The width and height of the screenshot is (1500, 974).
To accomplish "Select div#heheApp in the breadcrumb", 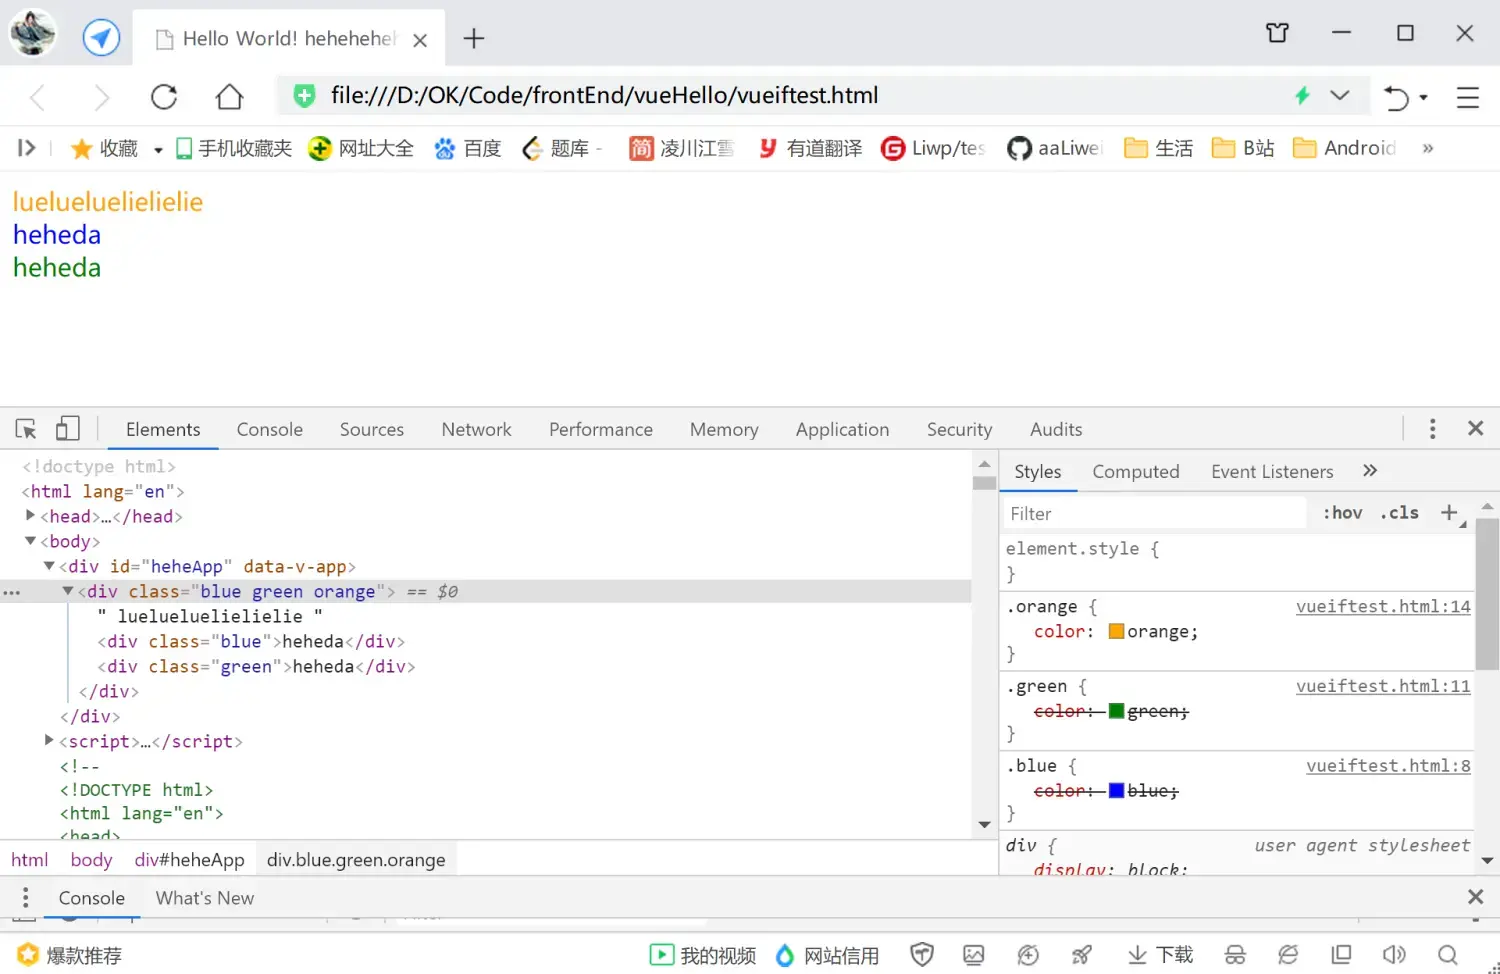I will (x=190, y=860).
